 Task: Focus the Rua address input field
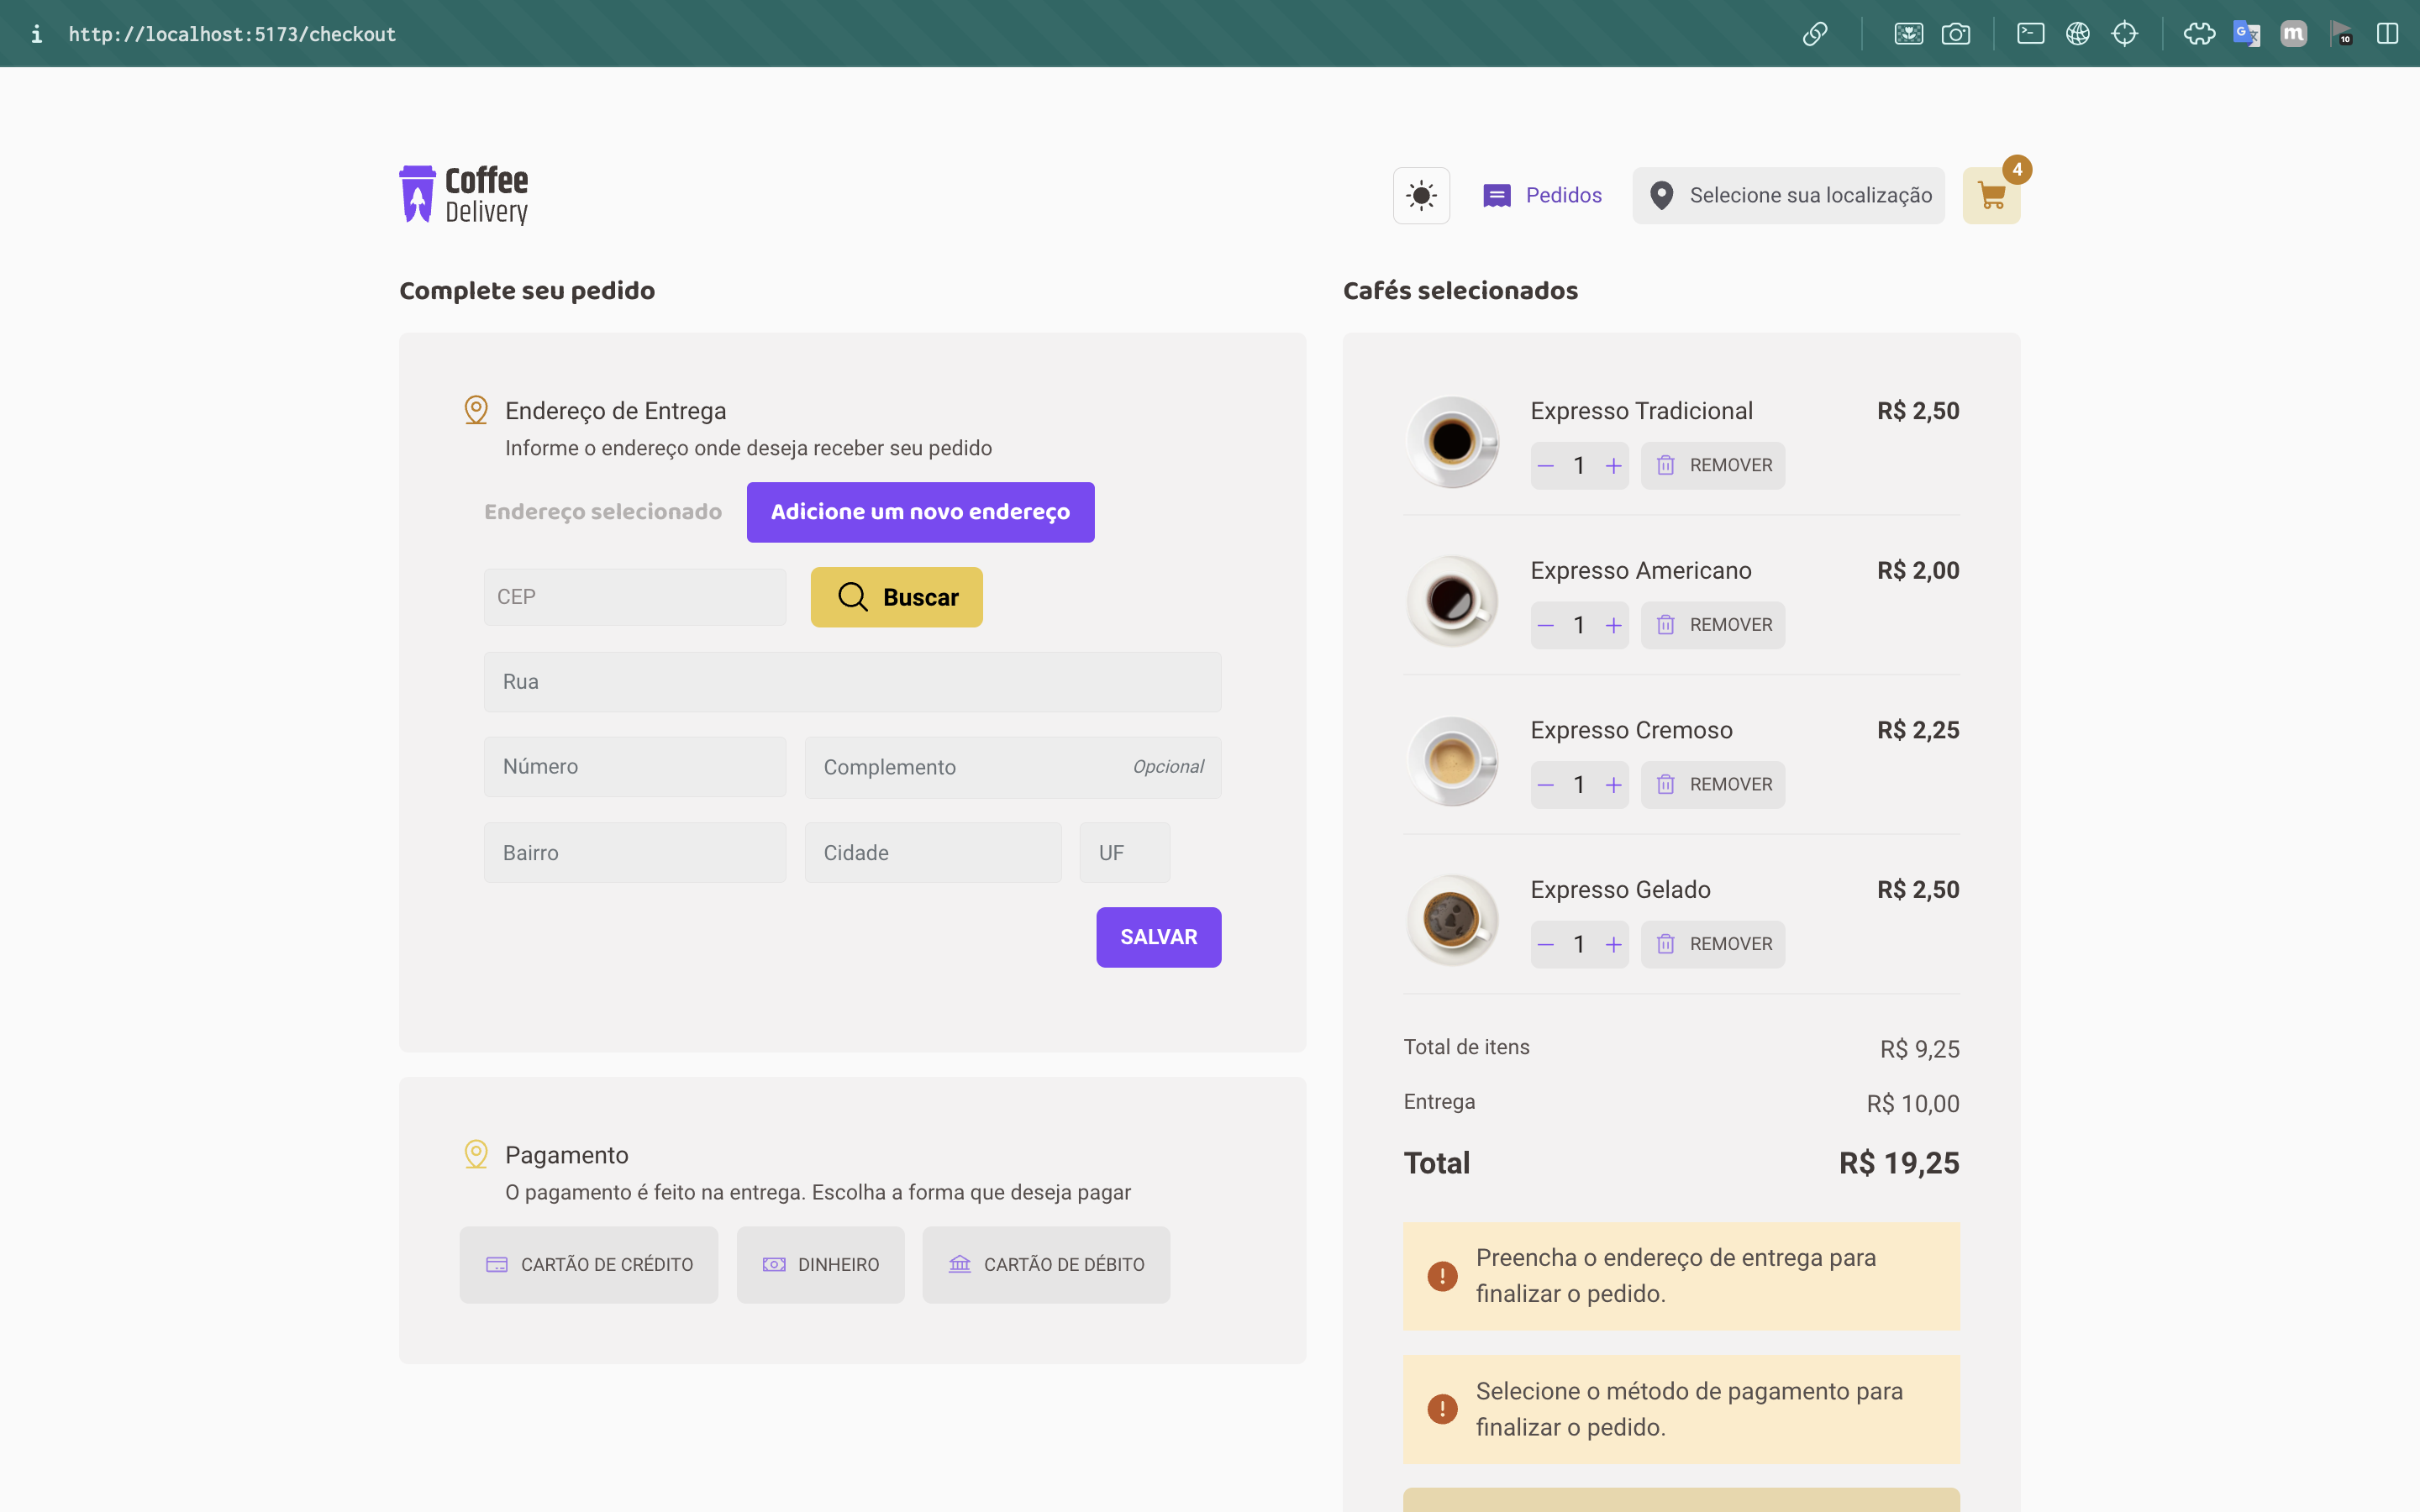852,682
